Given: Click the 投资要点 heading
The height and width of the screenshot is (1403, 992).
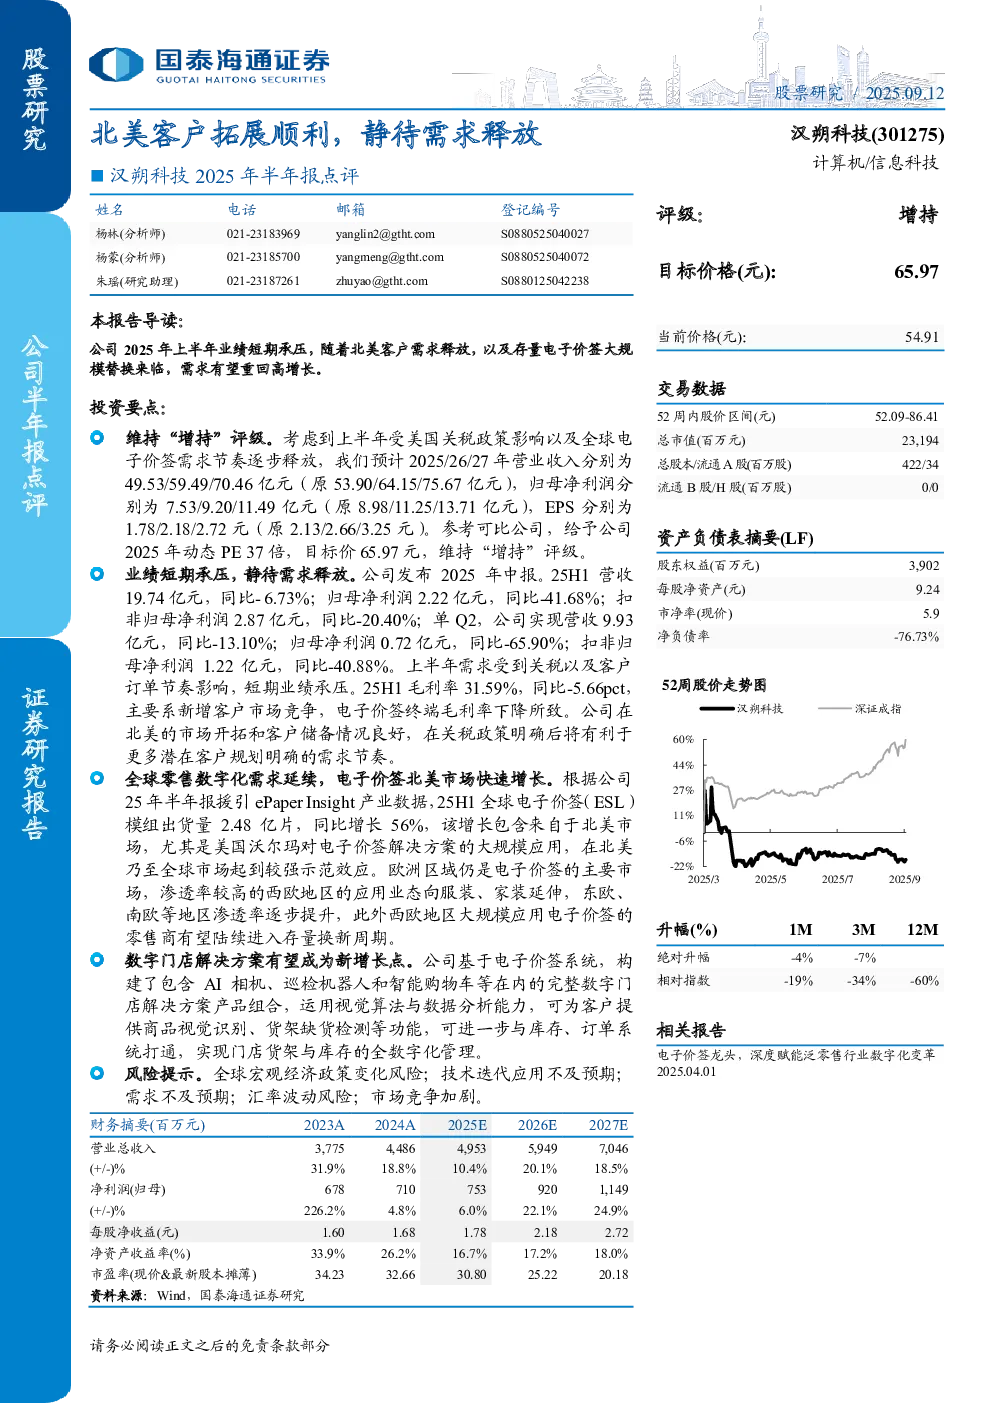Looking at the screenshot, I should (x=128, y=408).
